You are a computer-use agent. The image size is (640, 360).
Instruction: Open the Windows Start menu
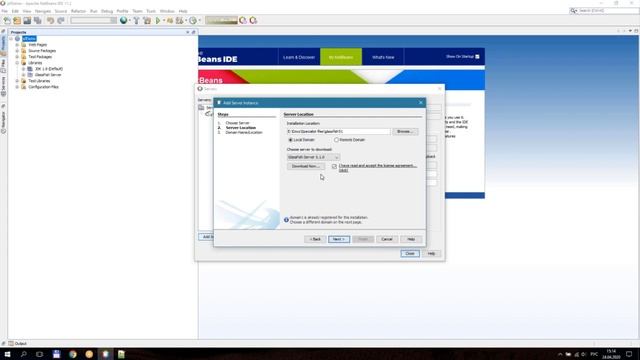click(x=7, y=354)
